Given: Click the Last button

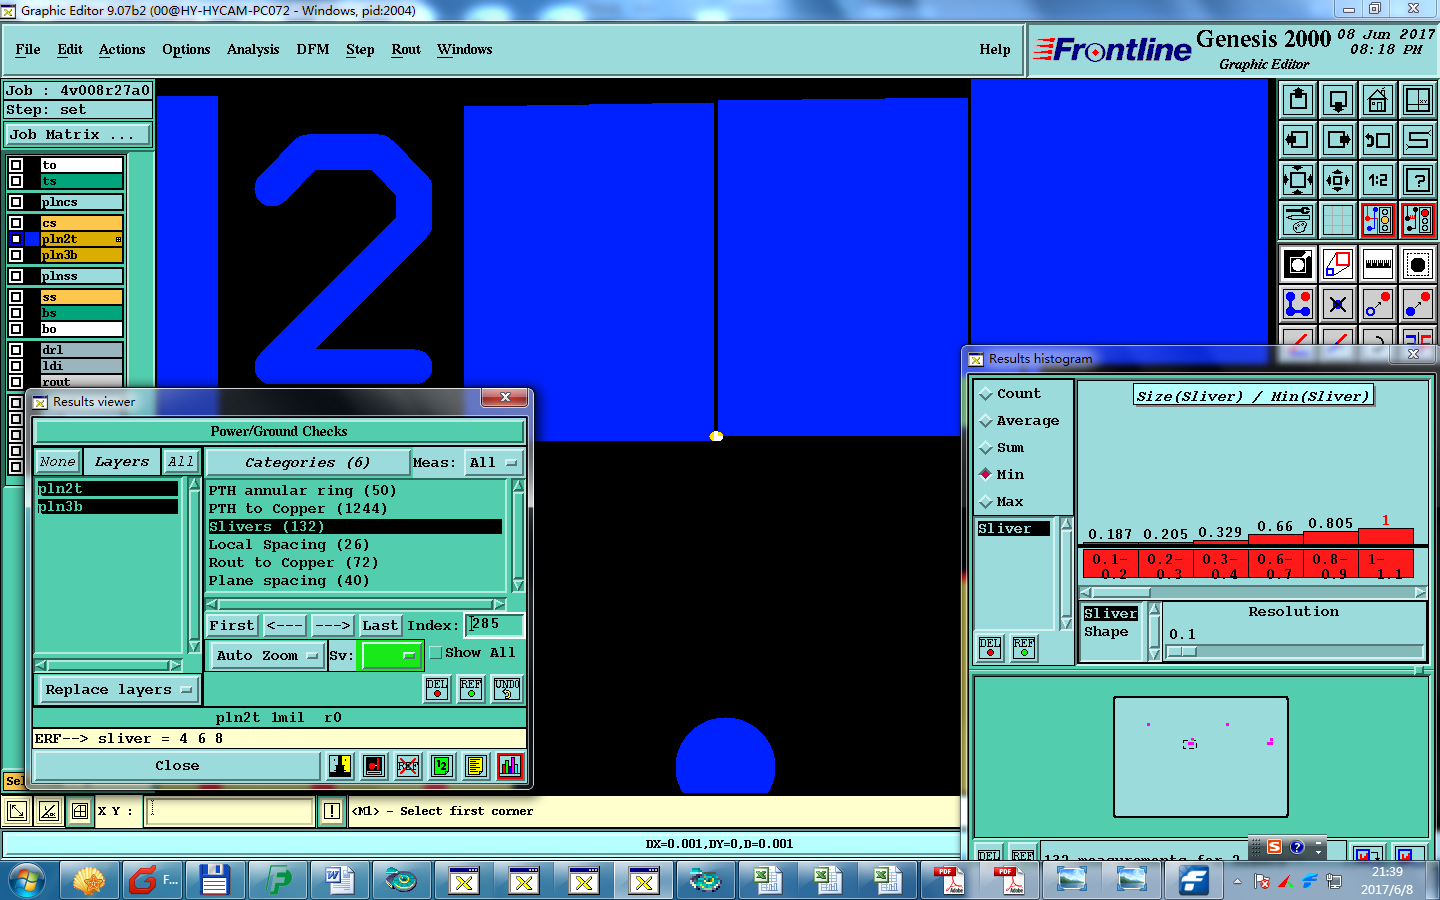Looking at the screenshot, I should point(380,625).
